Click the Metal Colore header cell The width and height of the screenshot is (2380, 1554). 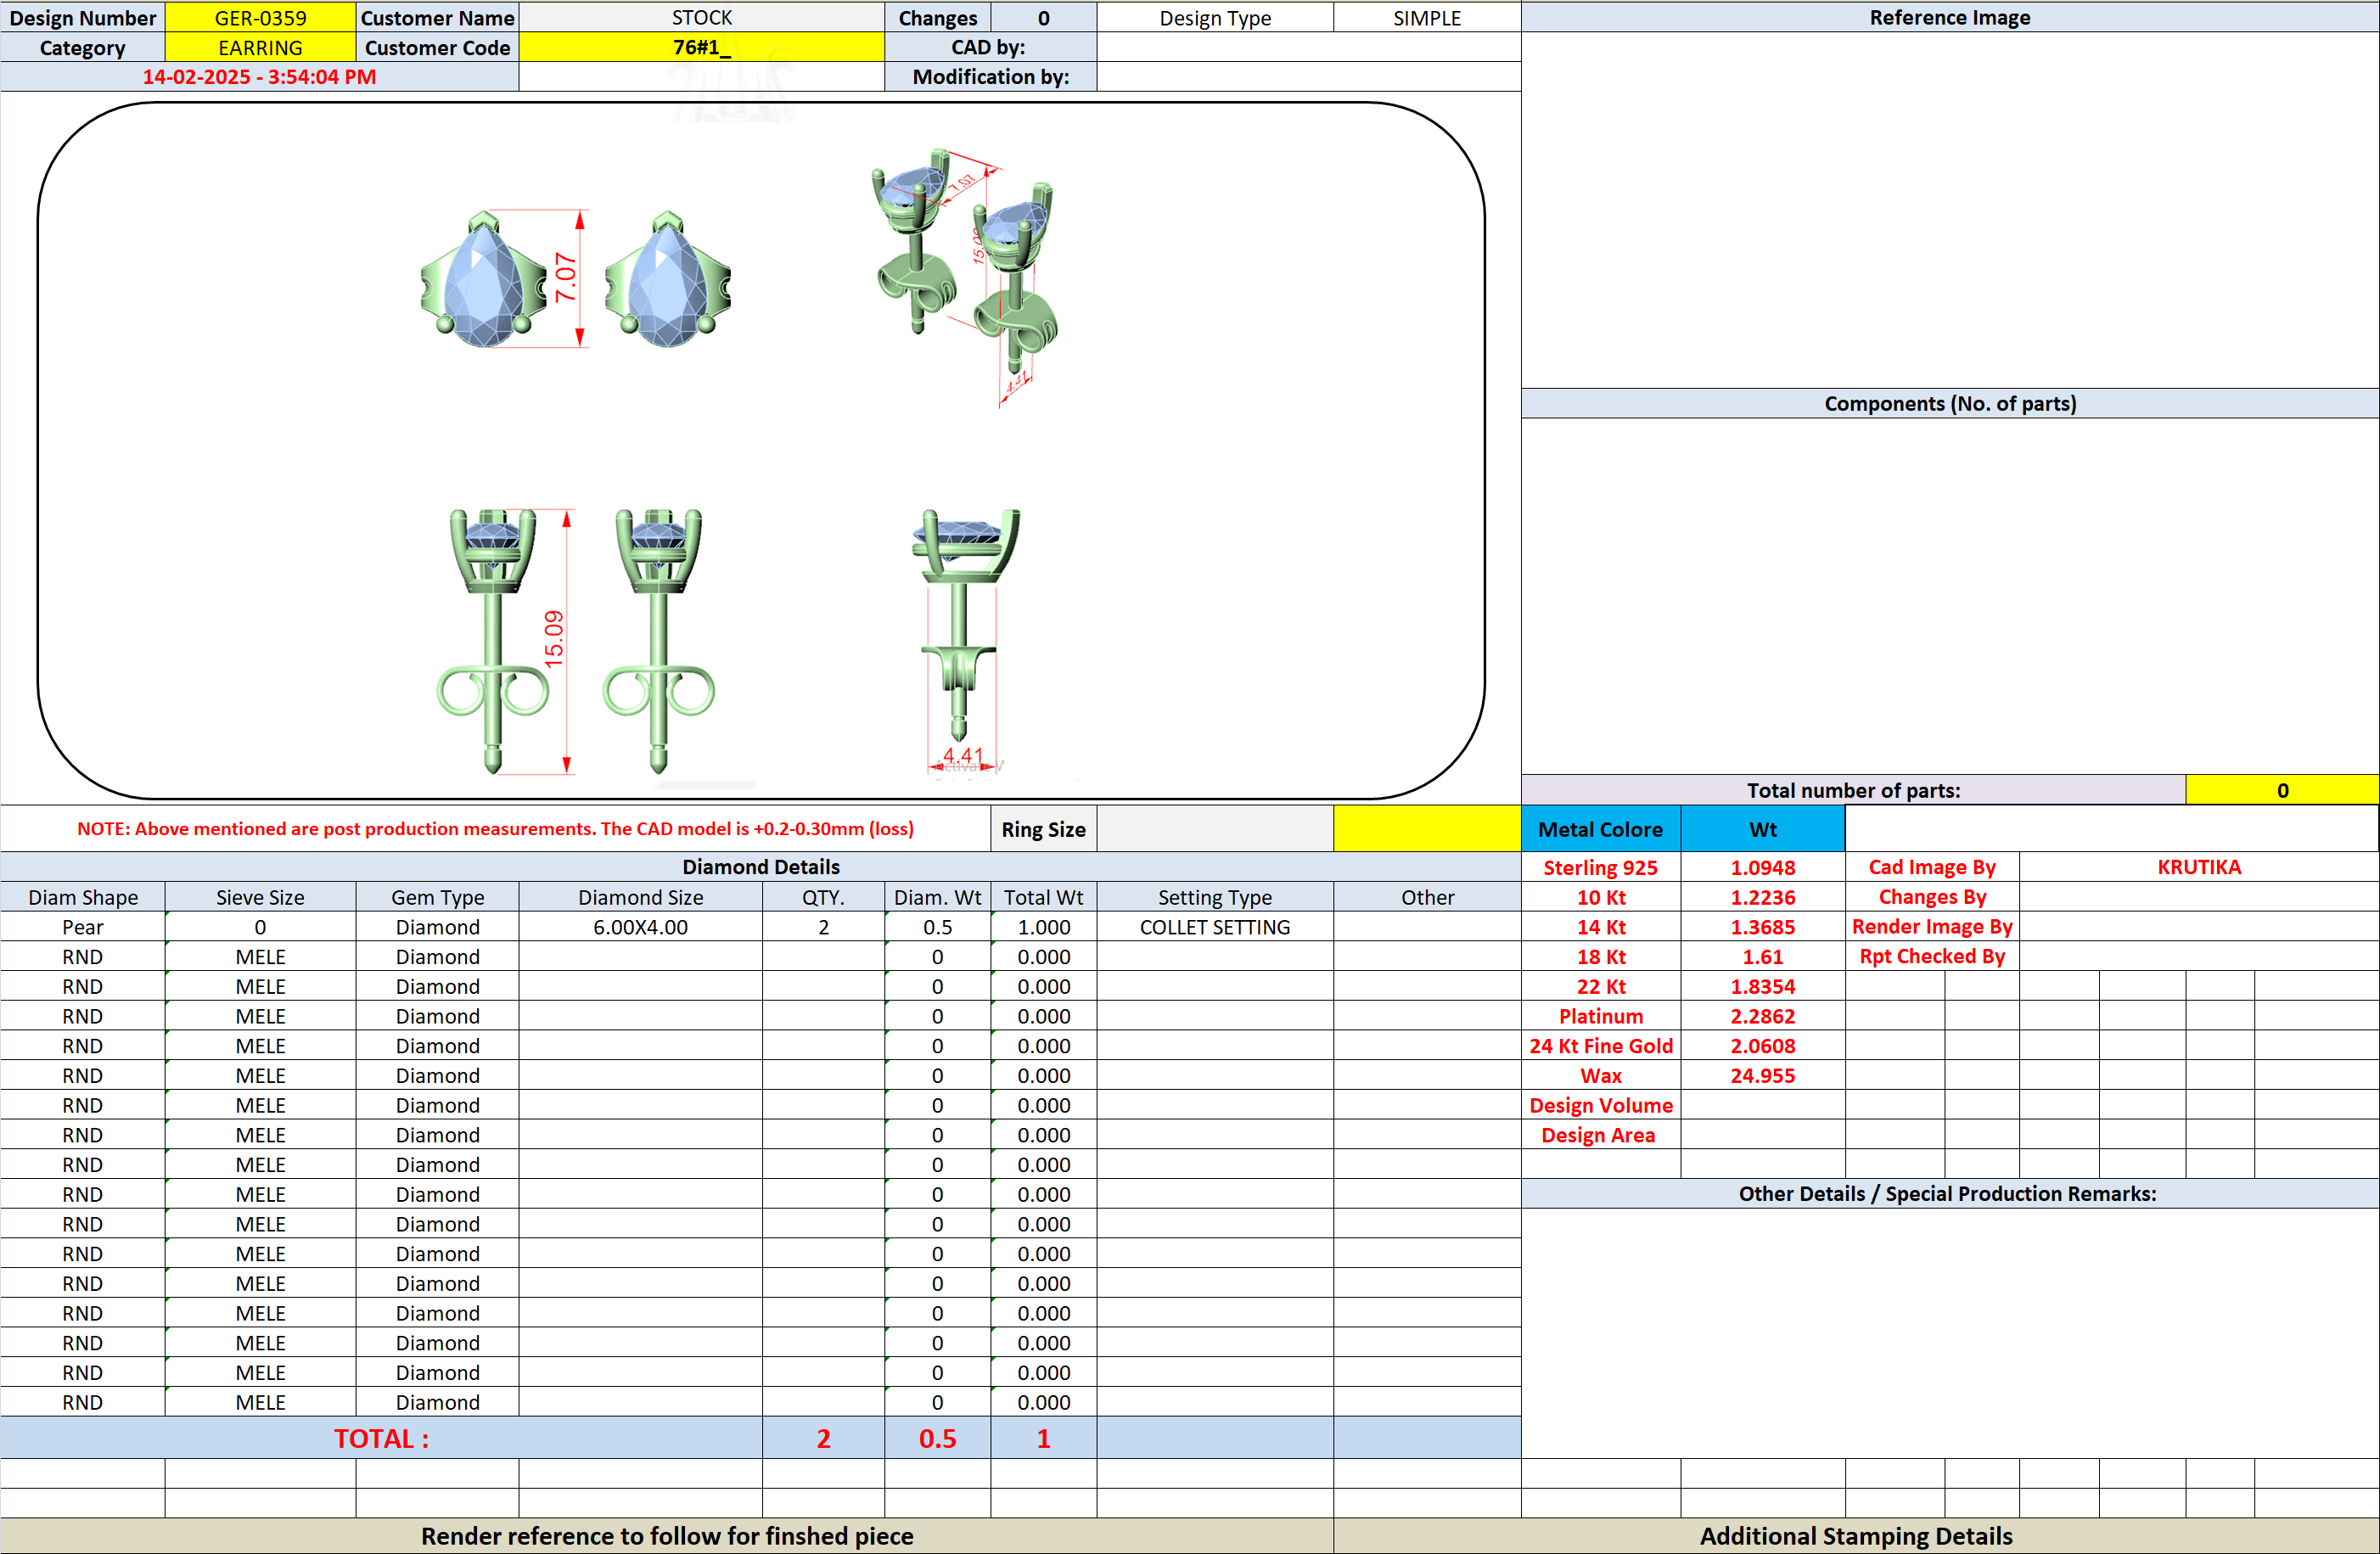click(x=1601, y=829)
